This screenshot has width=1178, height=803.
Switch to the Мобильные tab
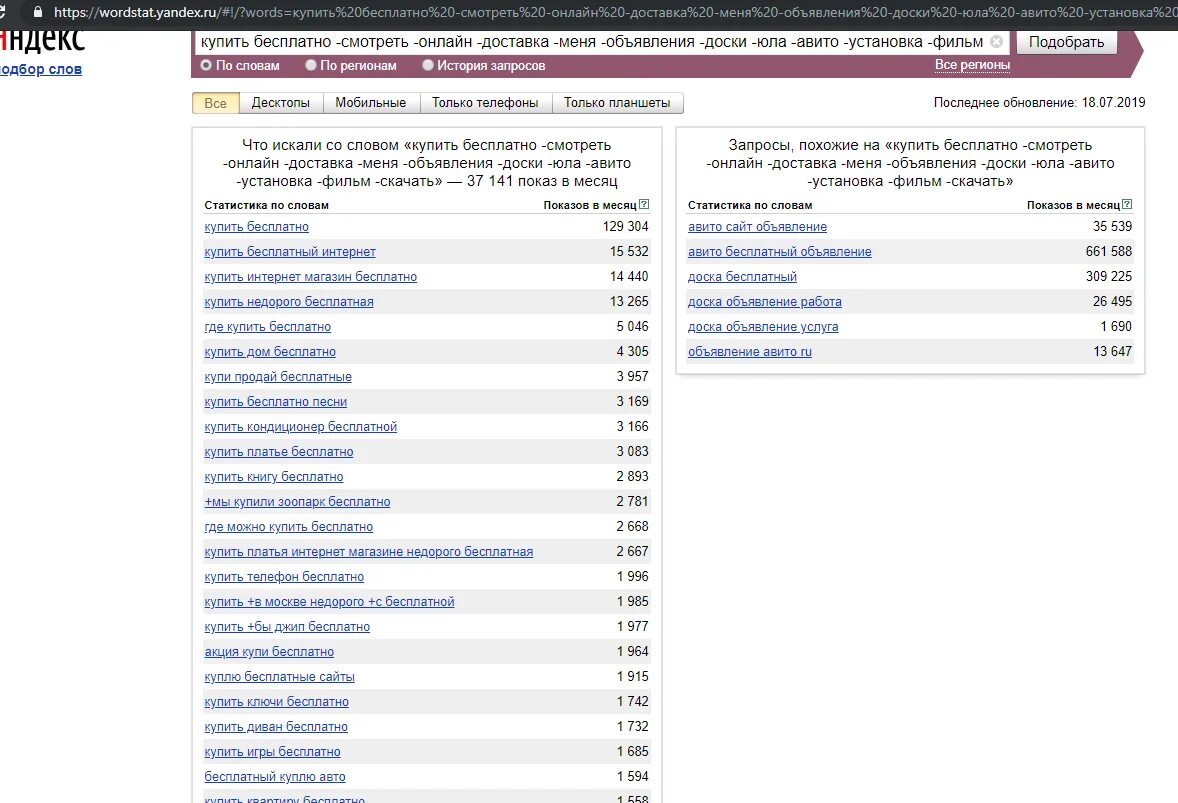coord(371,103)
